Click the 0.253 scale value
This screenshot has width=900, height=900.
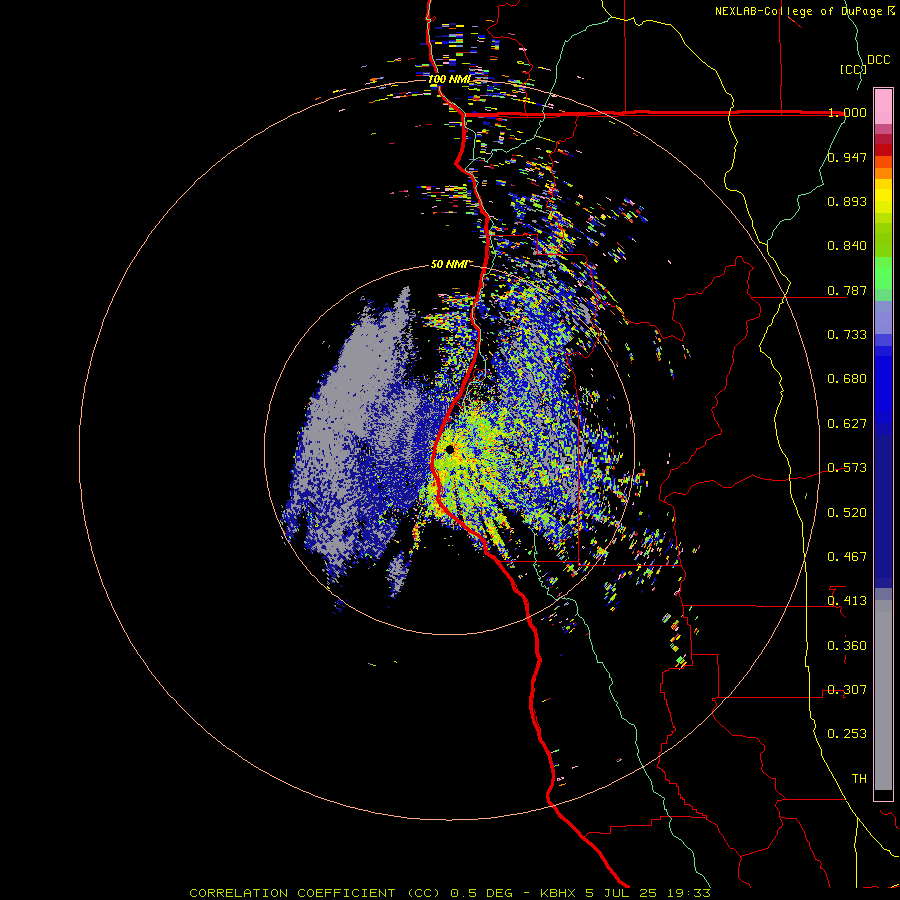[847, 734]
